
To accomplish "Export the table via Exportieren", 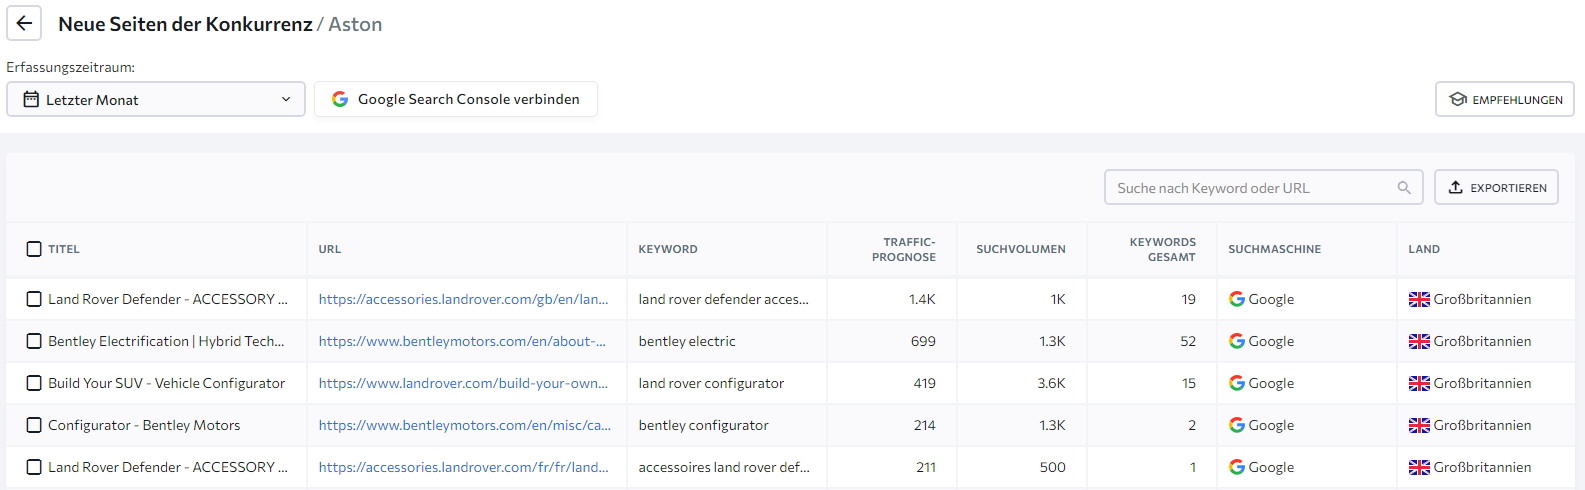I will click(x=1496, y=187).
